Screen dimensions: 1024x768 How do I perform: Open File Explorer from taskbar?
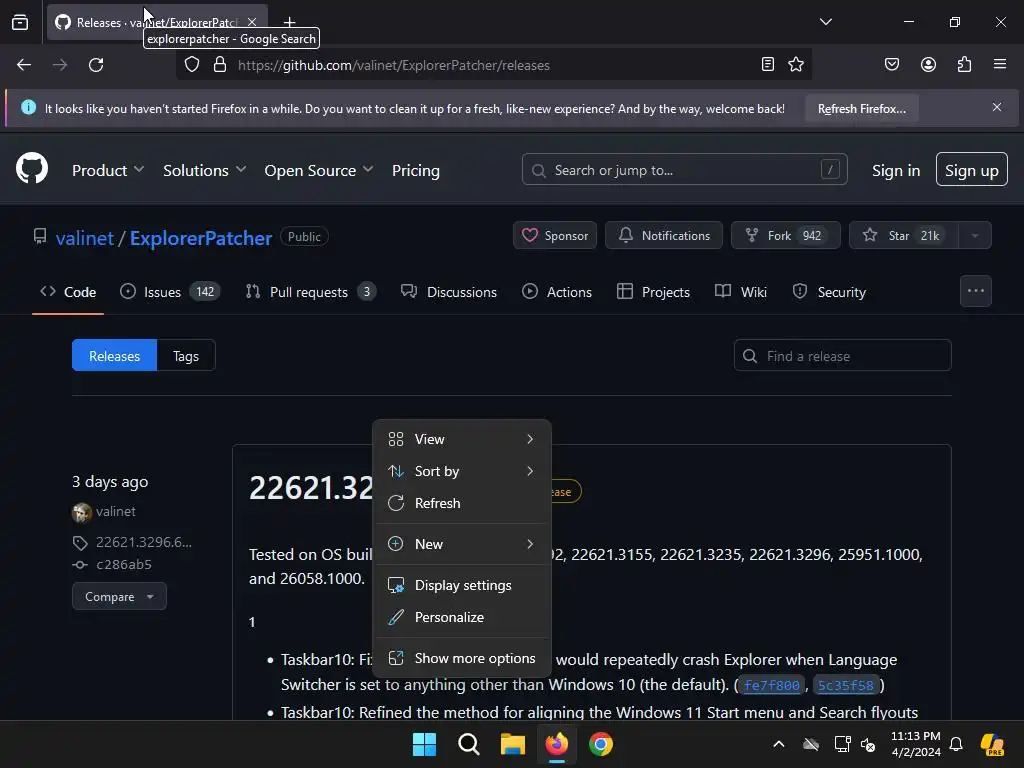pyautogui.click(x=513, y=744)
